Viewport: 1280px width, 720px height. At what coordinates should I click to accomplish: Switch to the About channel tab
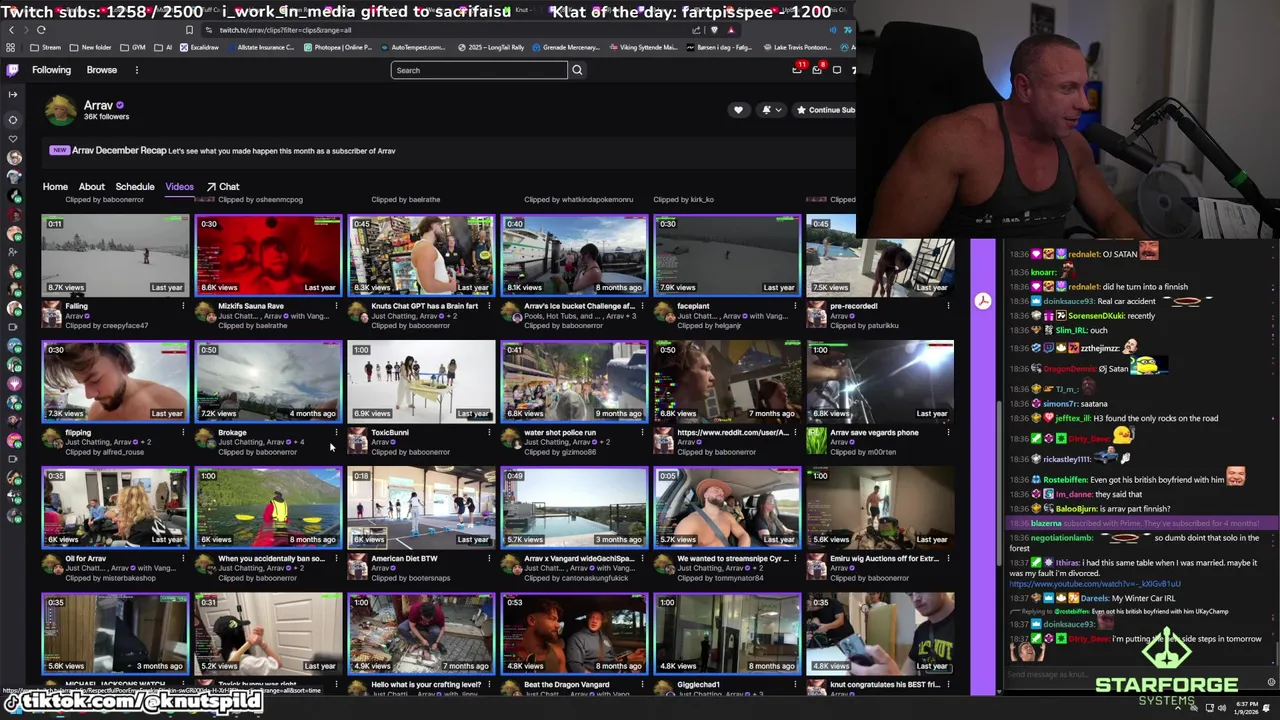point(91,187)
